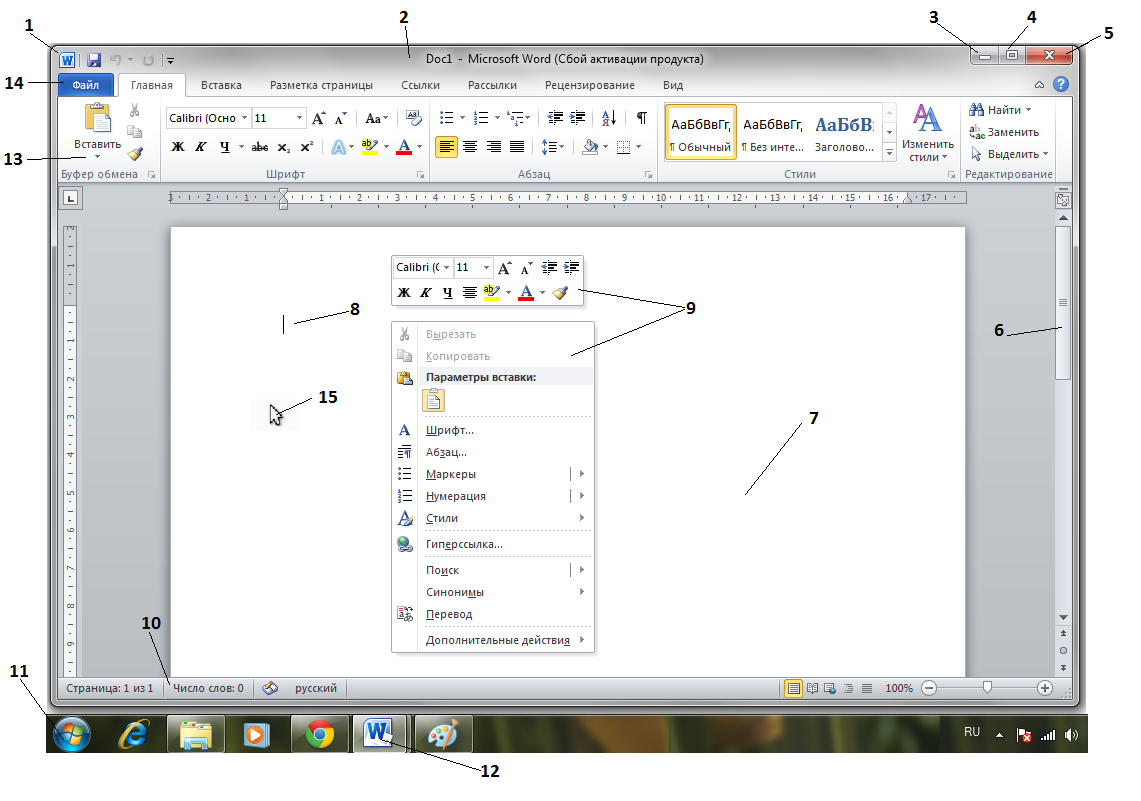
Task: Open Paint from the taskbar
Action: coord(443,734)
